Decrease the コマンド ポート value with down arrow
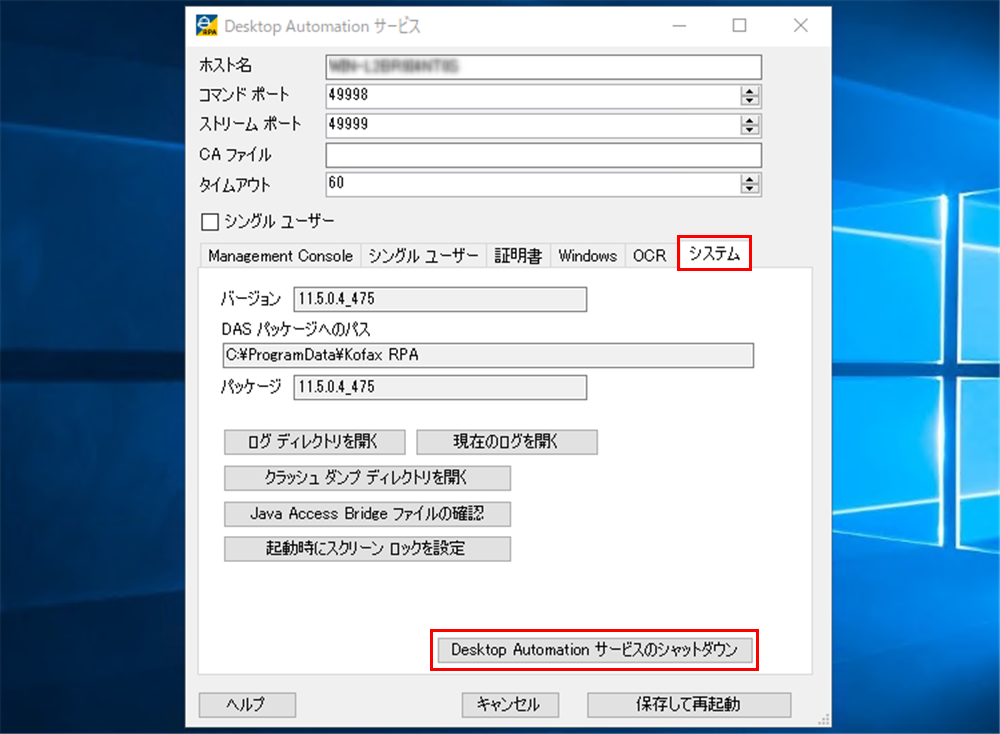This screenshot has width=1000, height=734. coord(750,101)
